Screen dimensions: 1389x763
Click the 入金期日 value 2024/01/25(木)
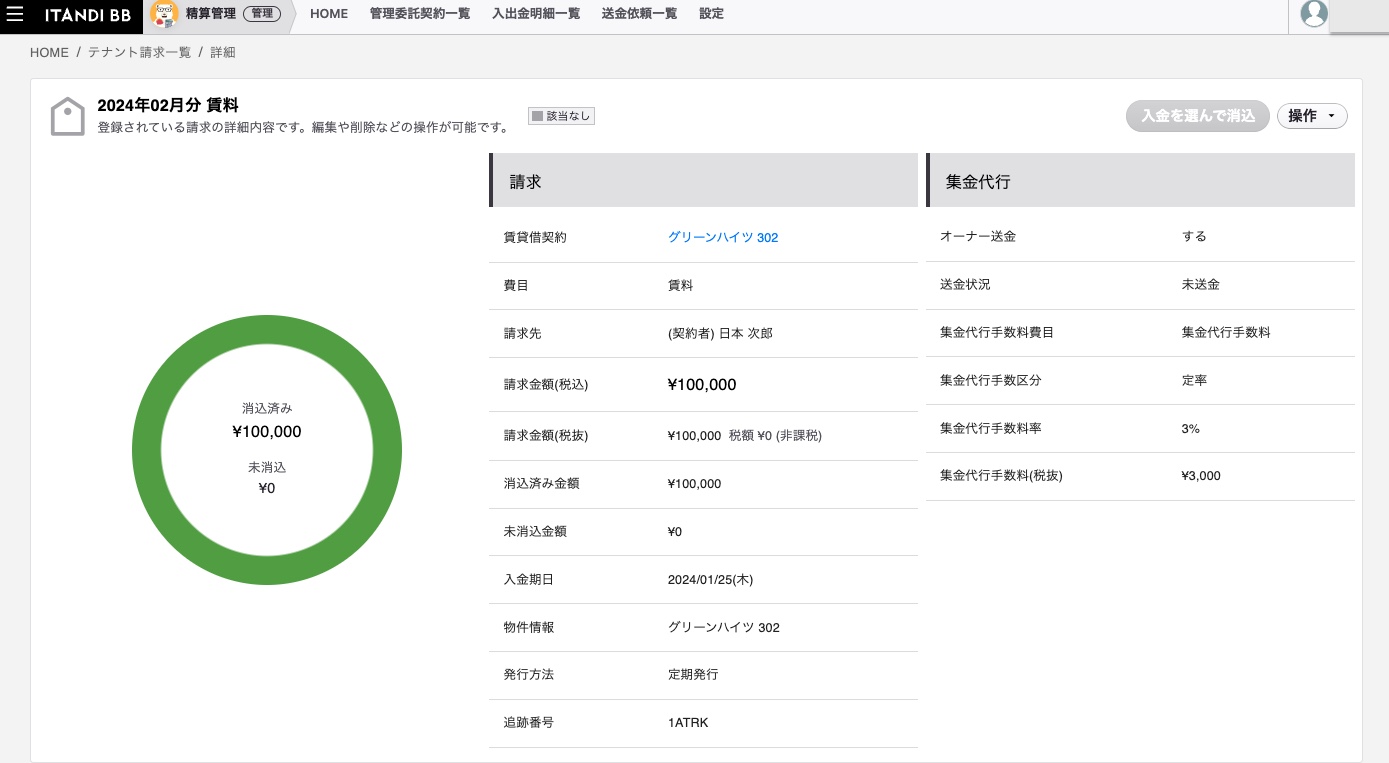[710, 579]
